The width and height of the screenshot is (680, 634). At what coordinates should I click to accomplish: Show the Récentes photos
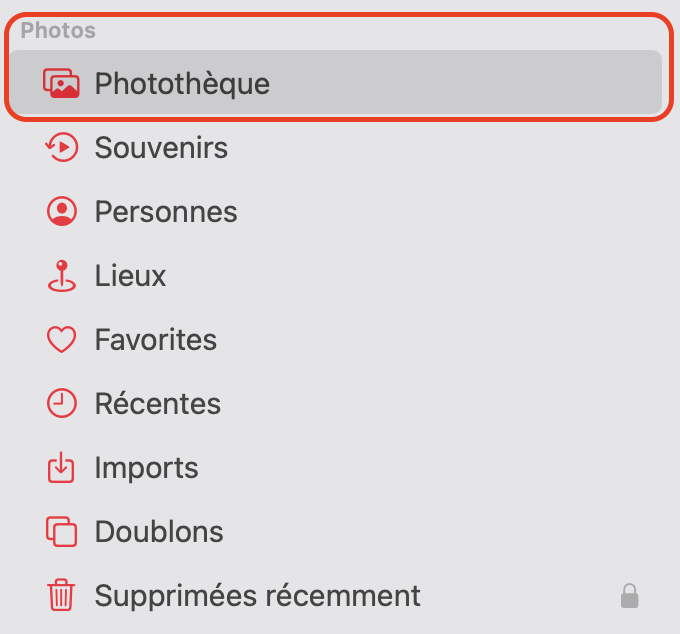tap(157, 404)
